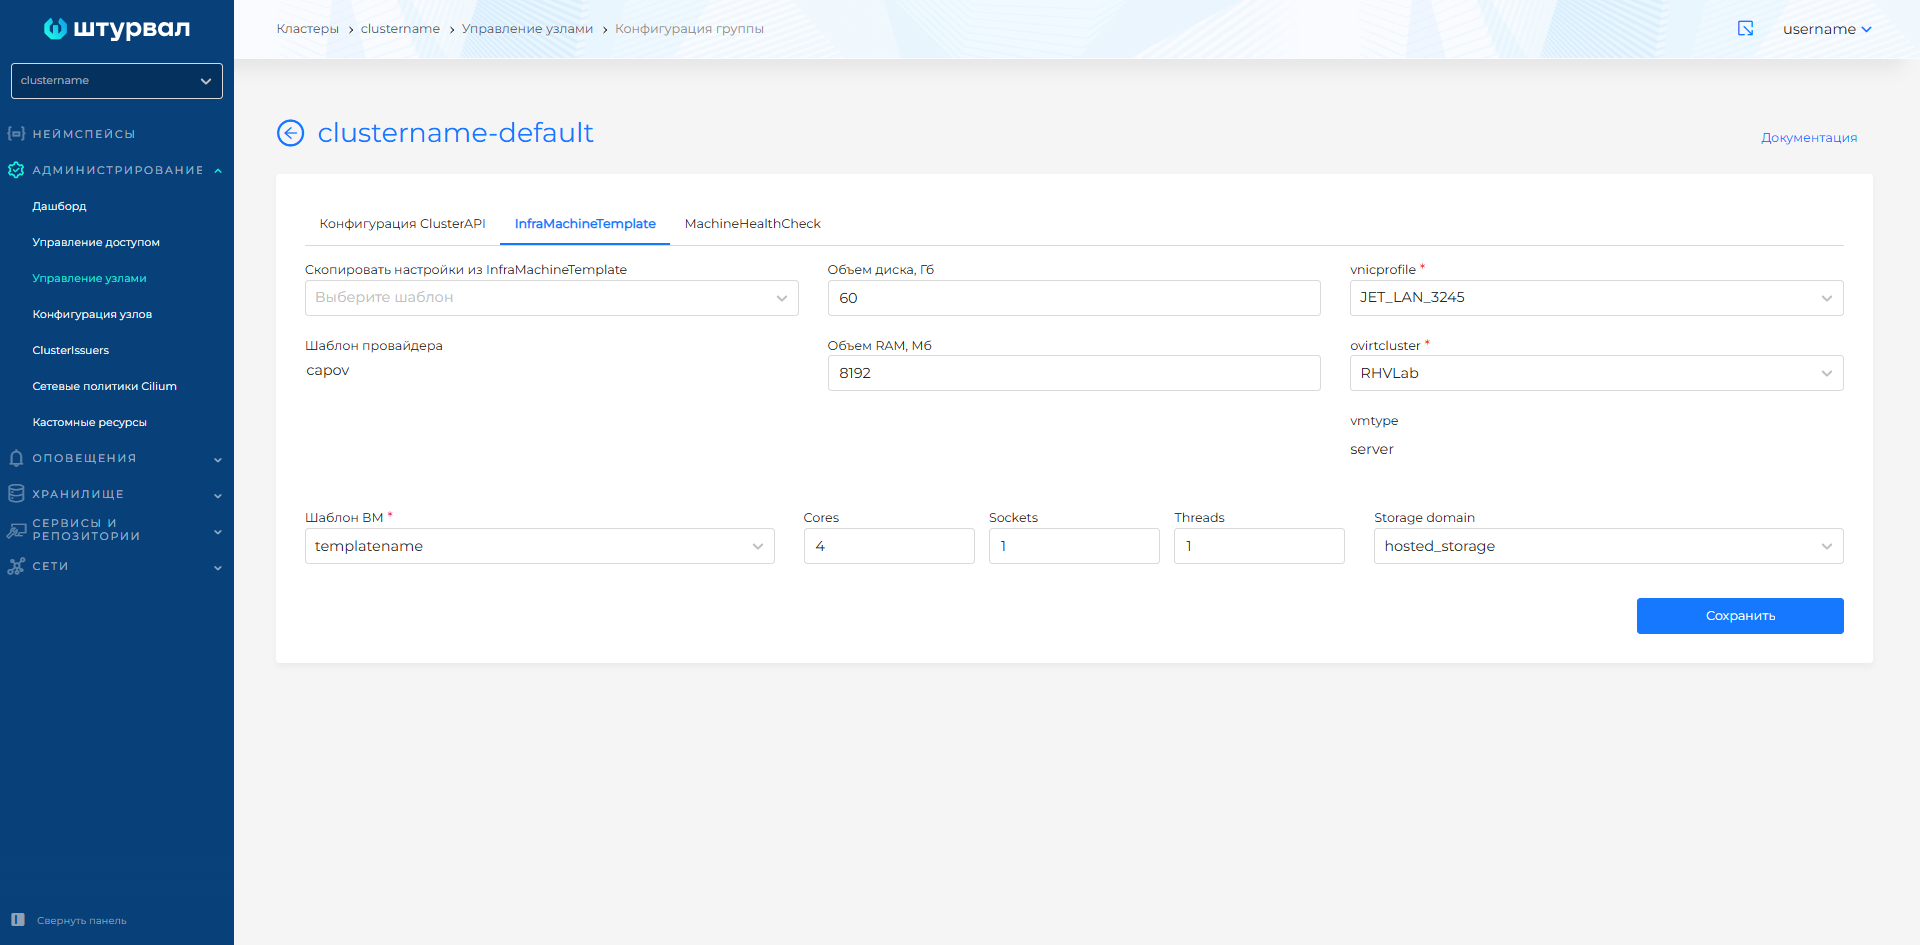The image size is (1920, 945).
Task: Click the clustername breadcrumb
Action: pos(400,29)
